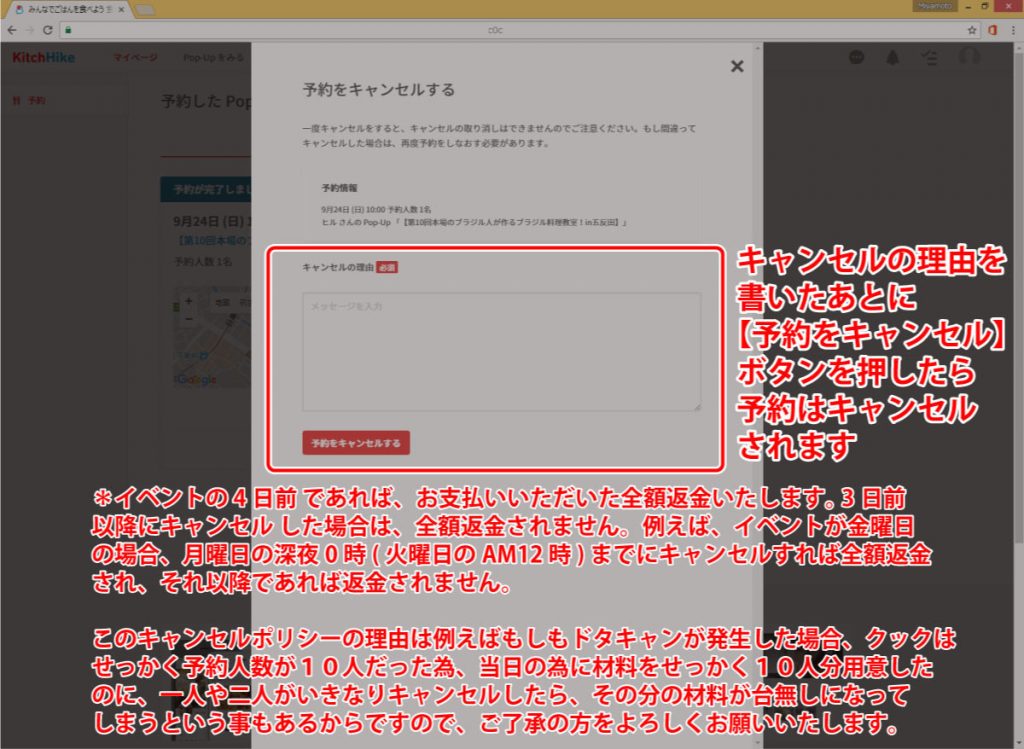
Task: Focus the メッセージを入力 cancellation reason textarea
Action: [502, 352]
